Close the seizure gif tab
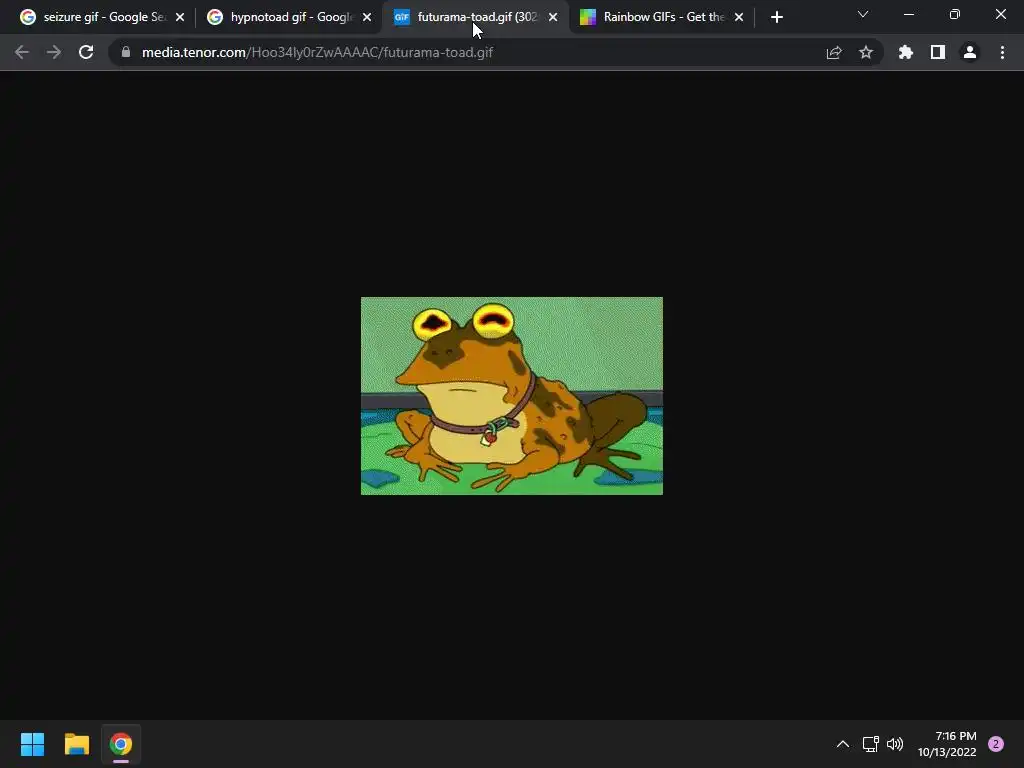The width and height of the screenshot is (1024, 768). (x=180, y=17)
